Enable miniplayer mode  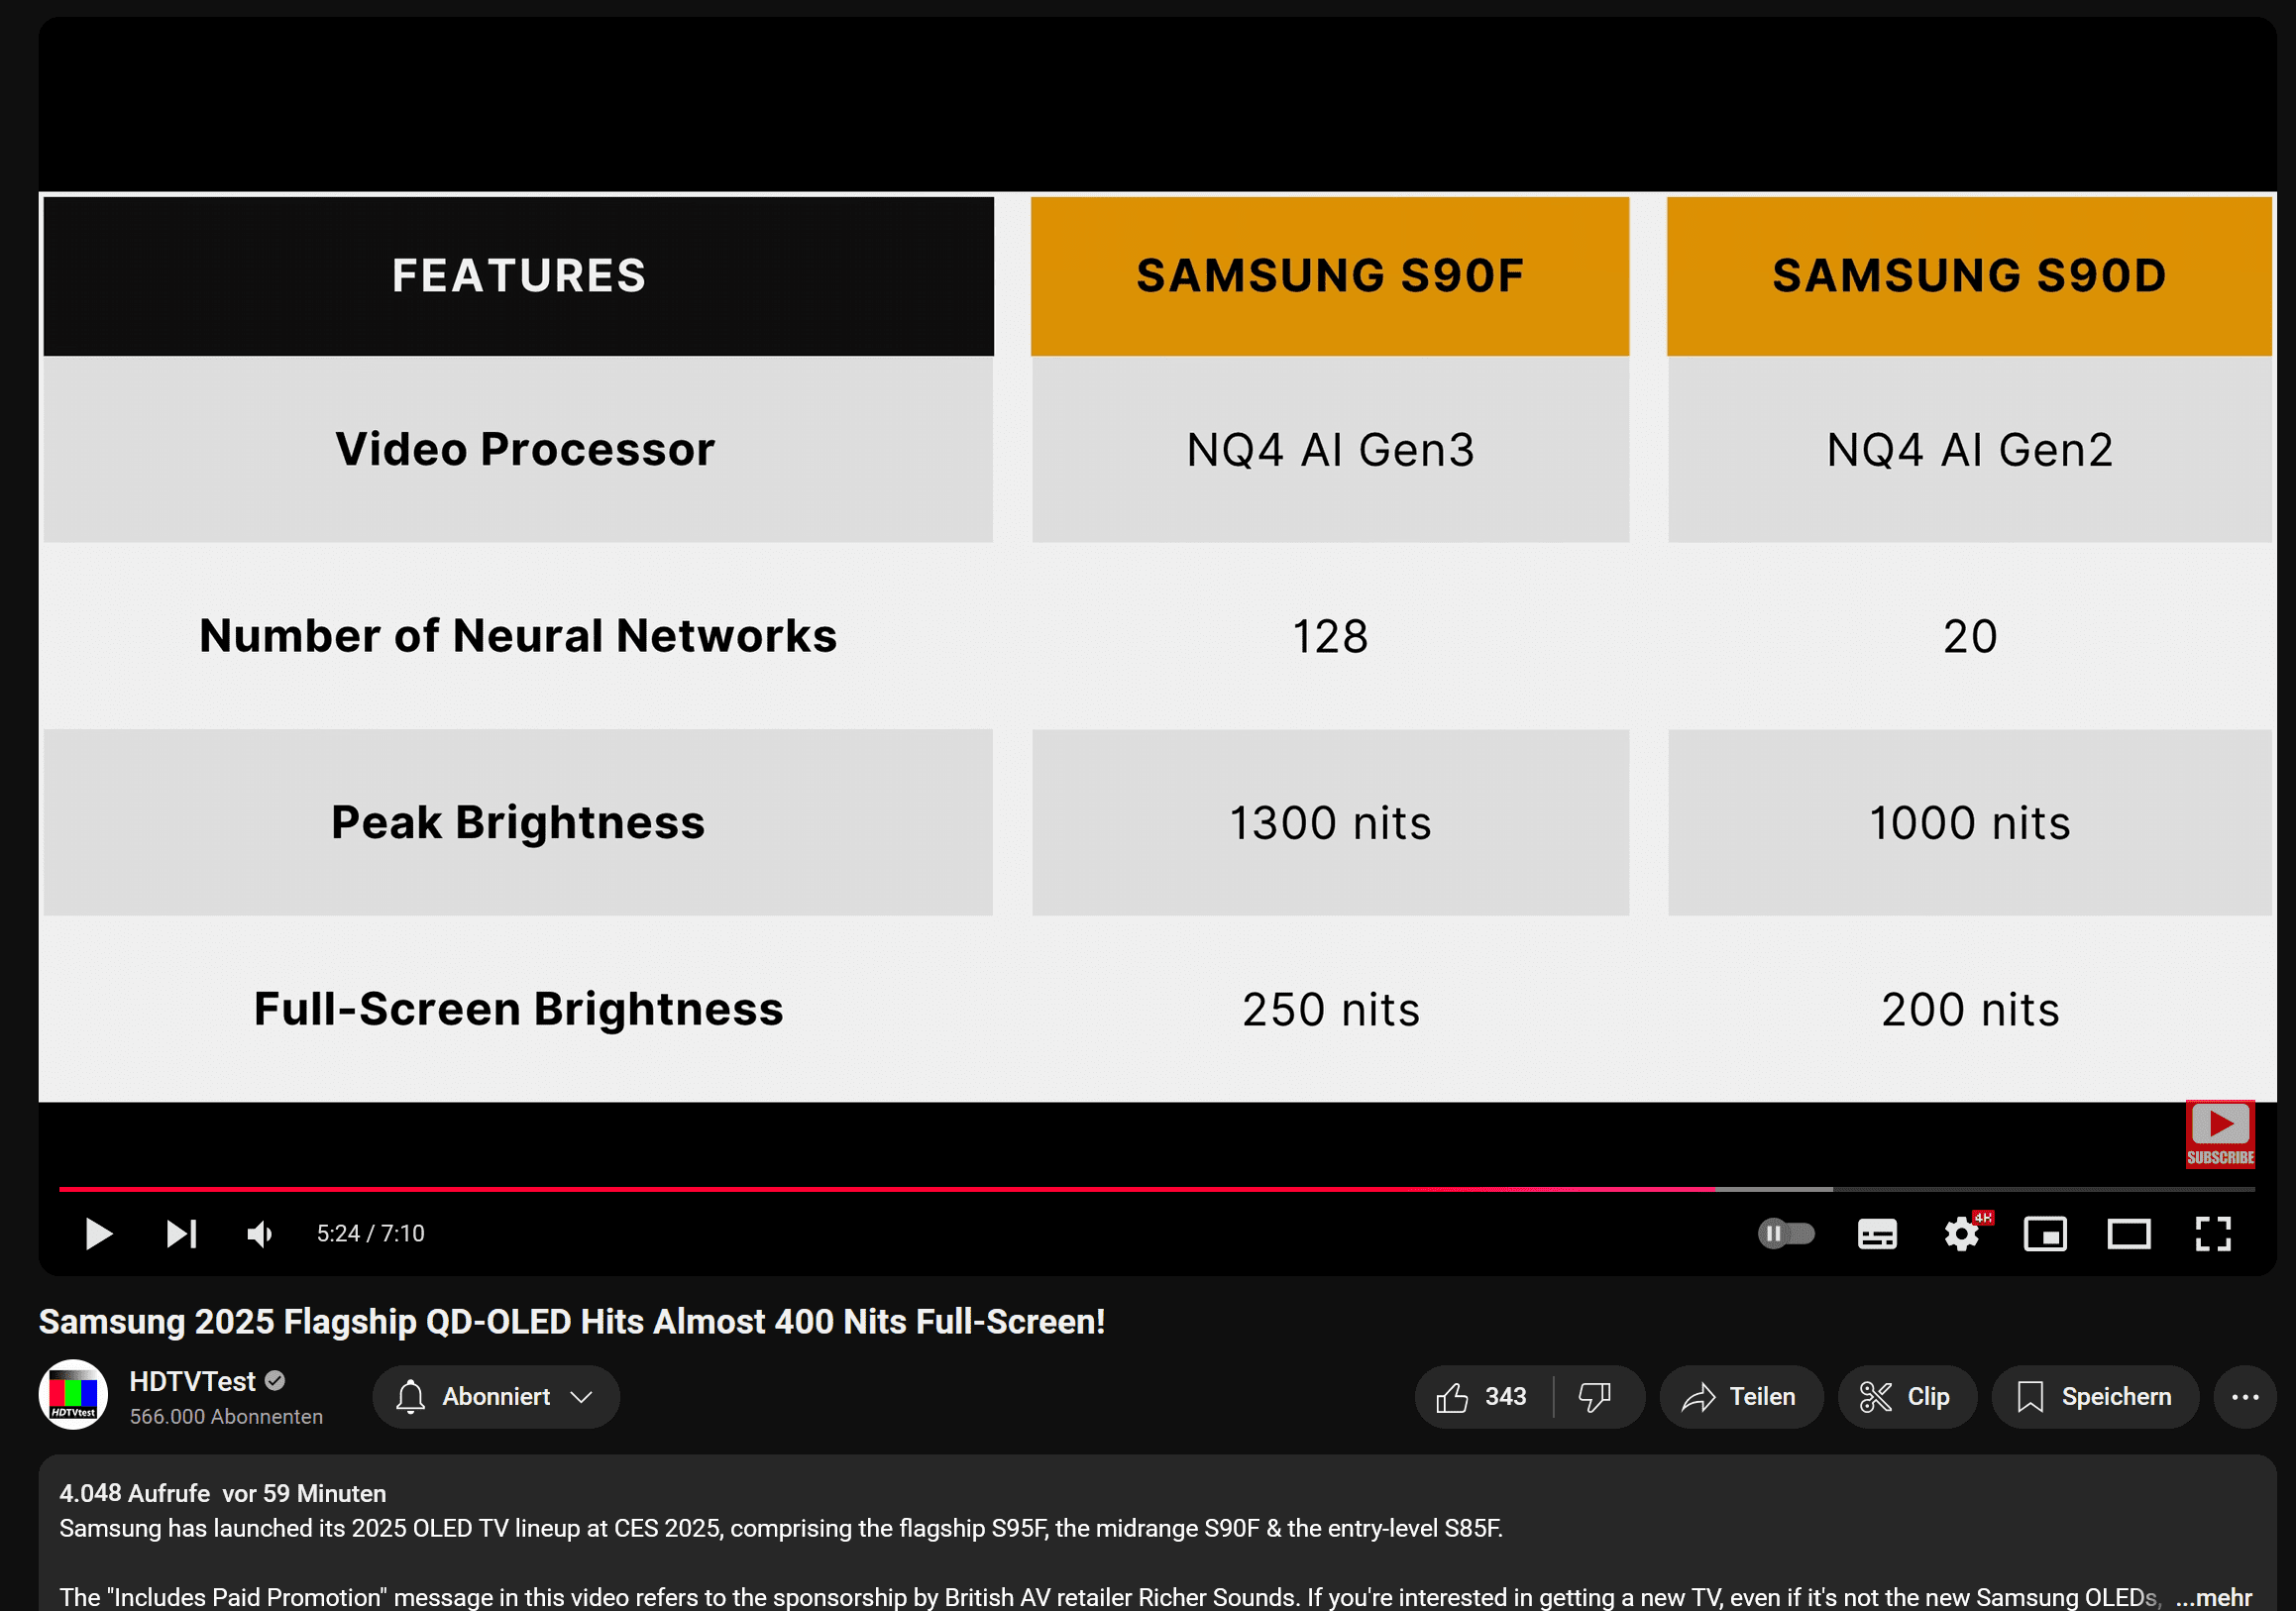2045,1234
